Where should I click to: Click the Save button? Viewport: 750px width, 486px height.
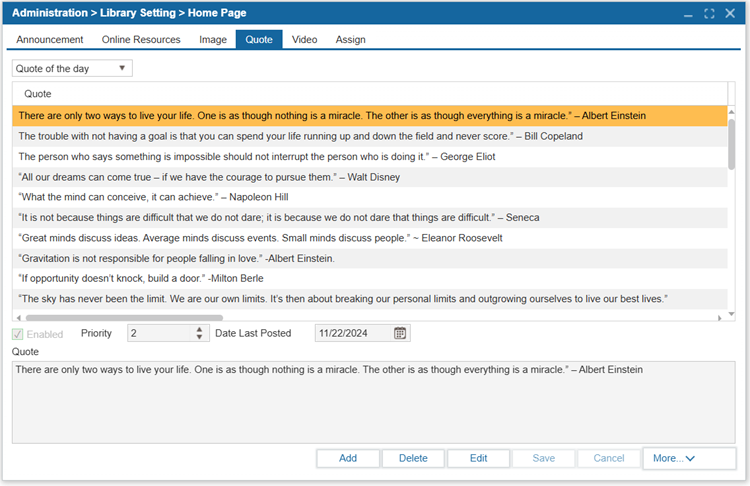pyautogui.click(x=544, y=458)
